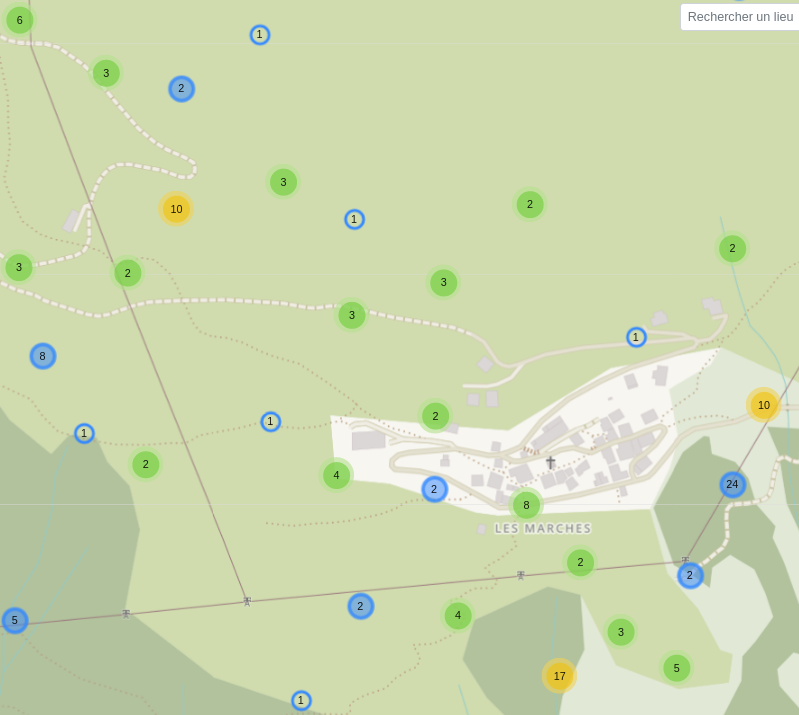This screenshot has height=715, width=799.
Task: Expand the green 6 cluster marker
Action: click(x=19, y=20)
